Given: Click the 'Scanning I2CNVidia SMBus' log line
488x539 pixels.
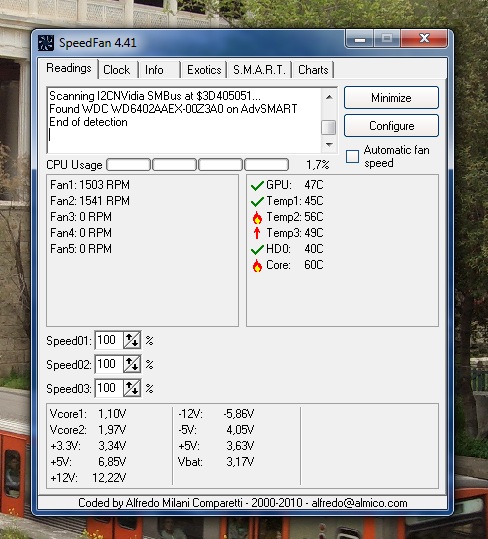Looking at the screenshot, I should click(155, 96).
